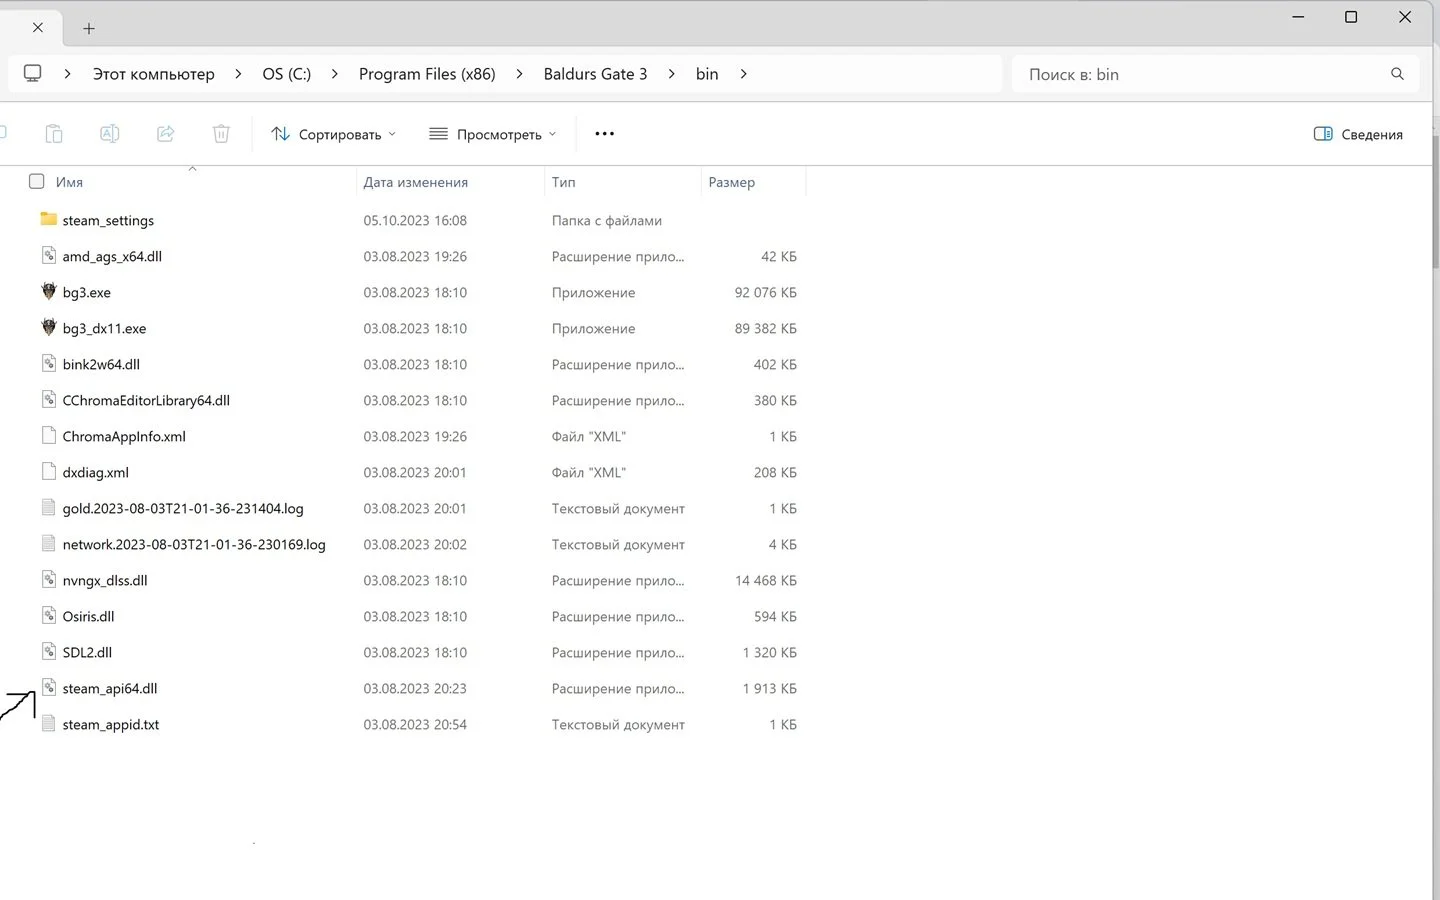
Task: Click the share icon in toolbar
Action: (x=166, y=134)
